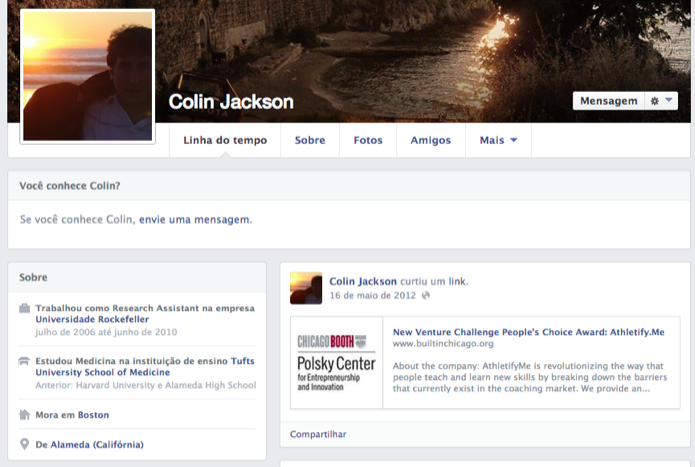Click the profile name Colin Jackson on cover

click(231, 102)
